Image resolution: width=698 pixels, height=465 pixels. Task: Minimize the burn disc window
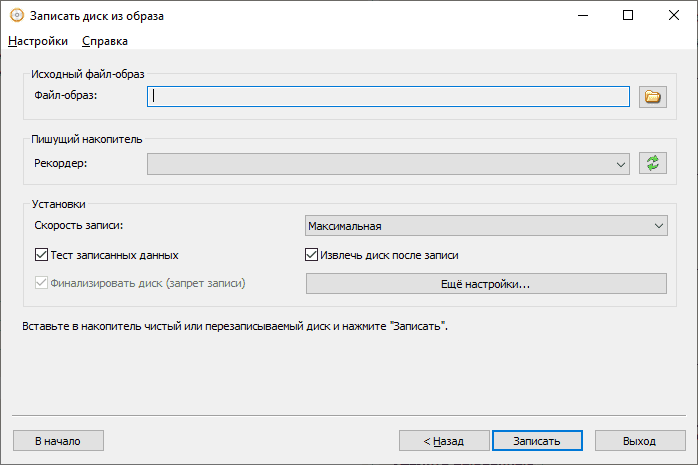582,16
